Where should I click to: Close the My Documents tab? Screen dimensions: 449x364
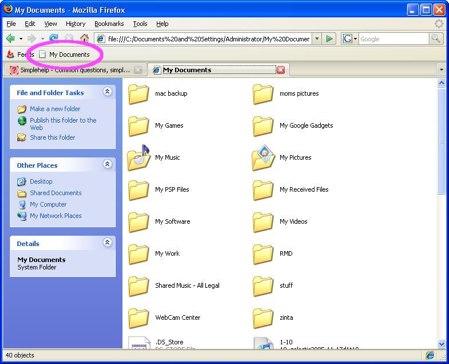[281, 70]
